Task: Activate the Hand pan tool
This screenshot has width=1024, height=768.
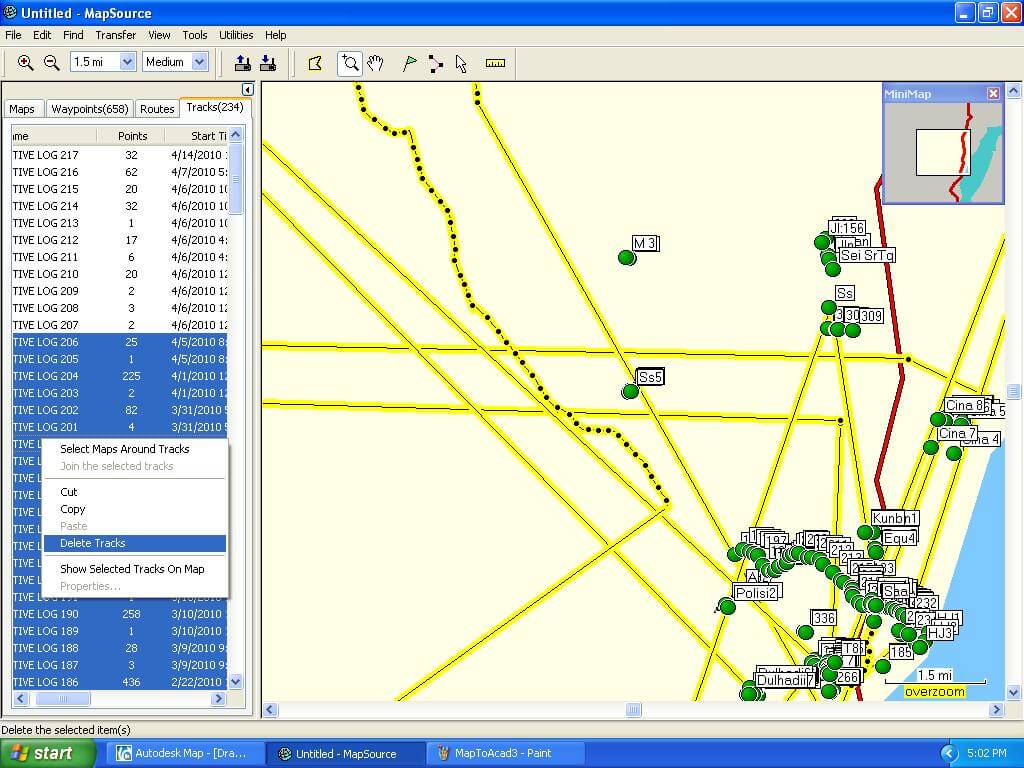Action: 375,63
